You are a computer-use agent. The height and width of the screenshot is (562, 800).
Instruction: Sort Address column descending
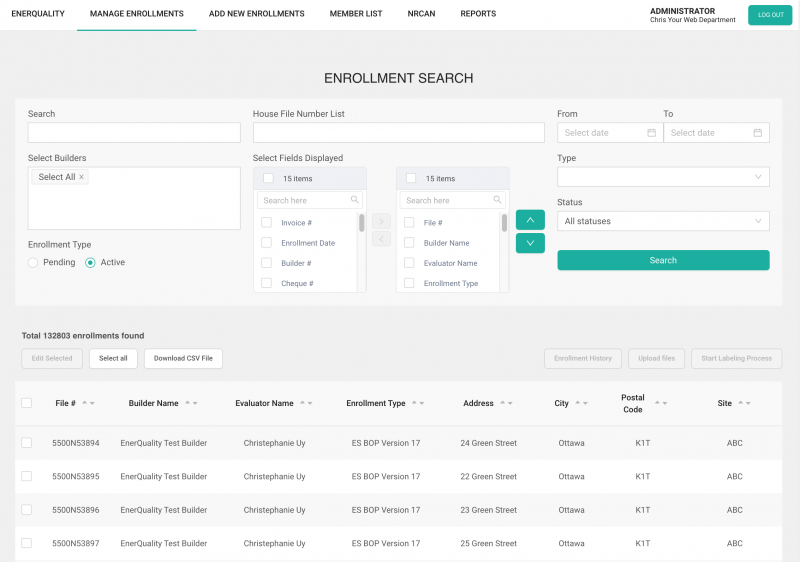tap(510, 403)
